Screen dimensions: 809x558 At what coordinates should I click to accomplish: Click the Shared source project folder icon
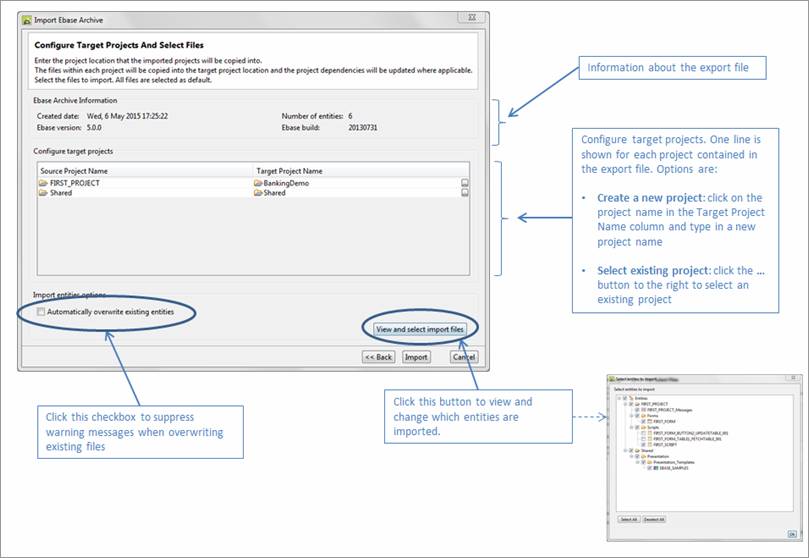(43, 193)
